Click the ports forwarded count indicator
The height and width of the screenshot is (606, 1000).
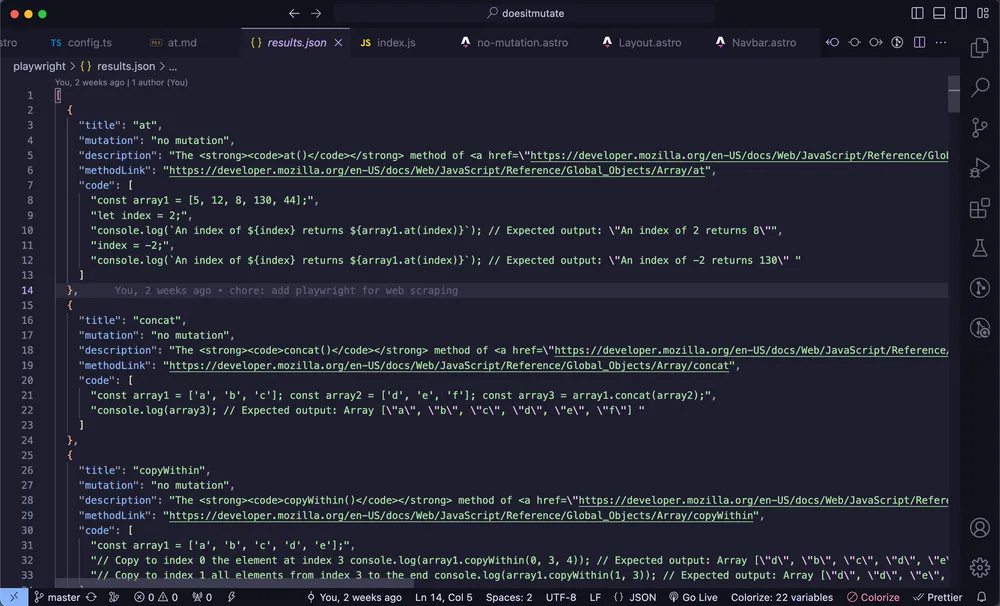coord(202,597)
